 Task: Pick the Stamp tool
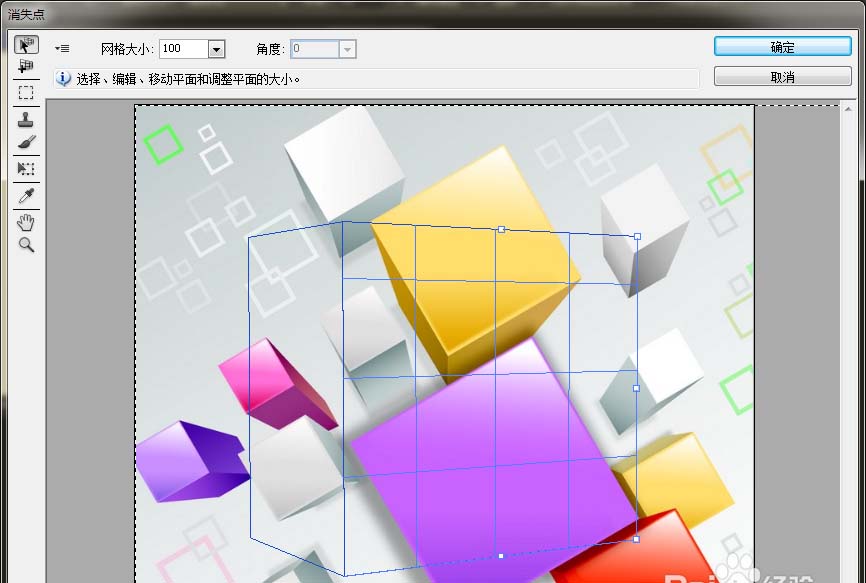[26, 119]
